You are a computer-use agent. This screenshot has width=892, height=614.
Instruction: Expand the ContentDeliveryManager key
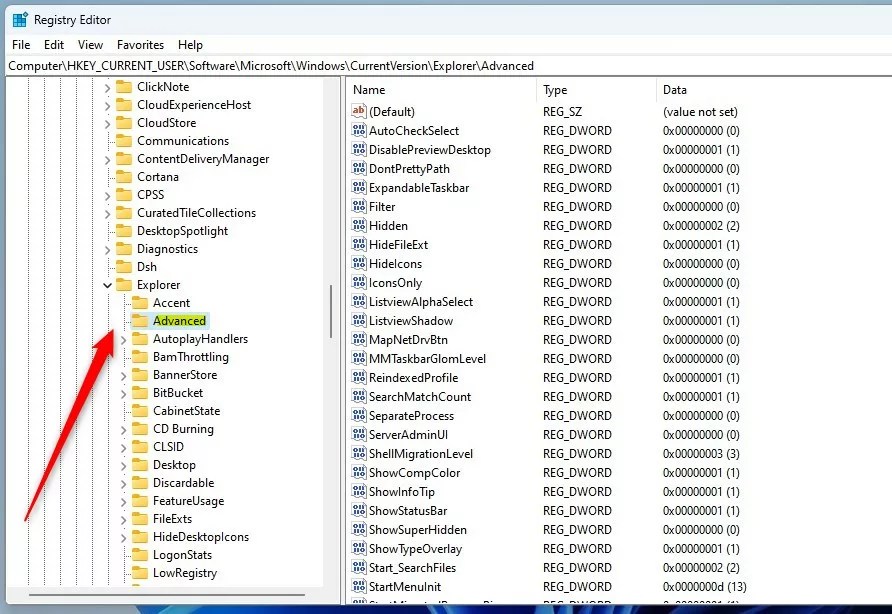[108, 159]
